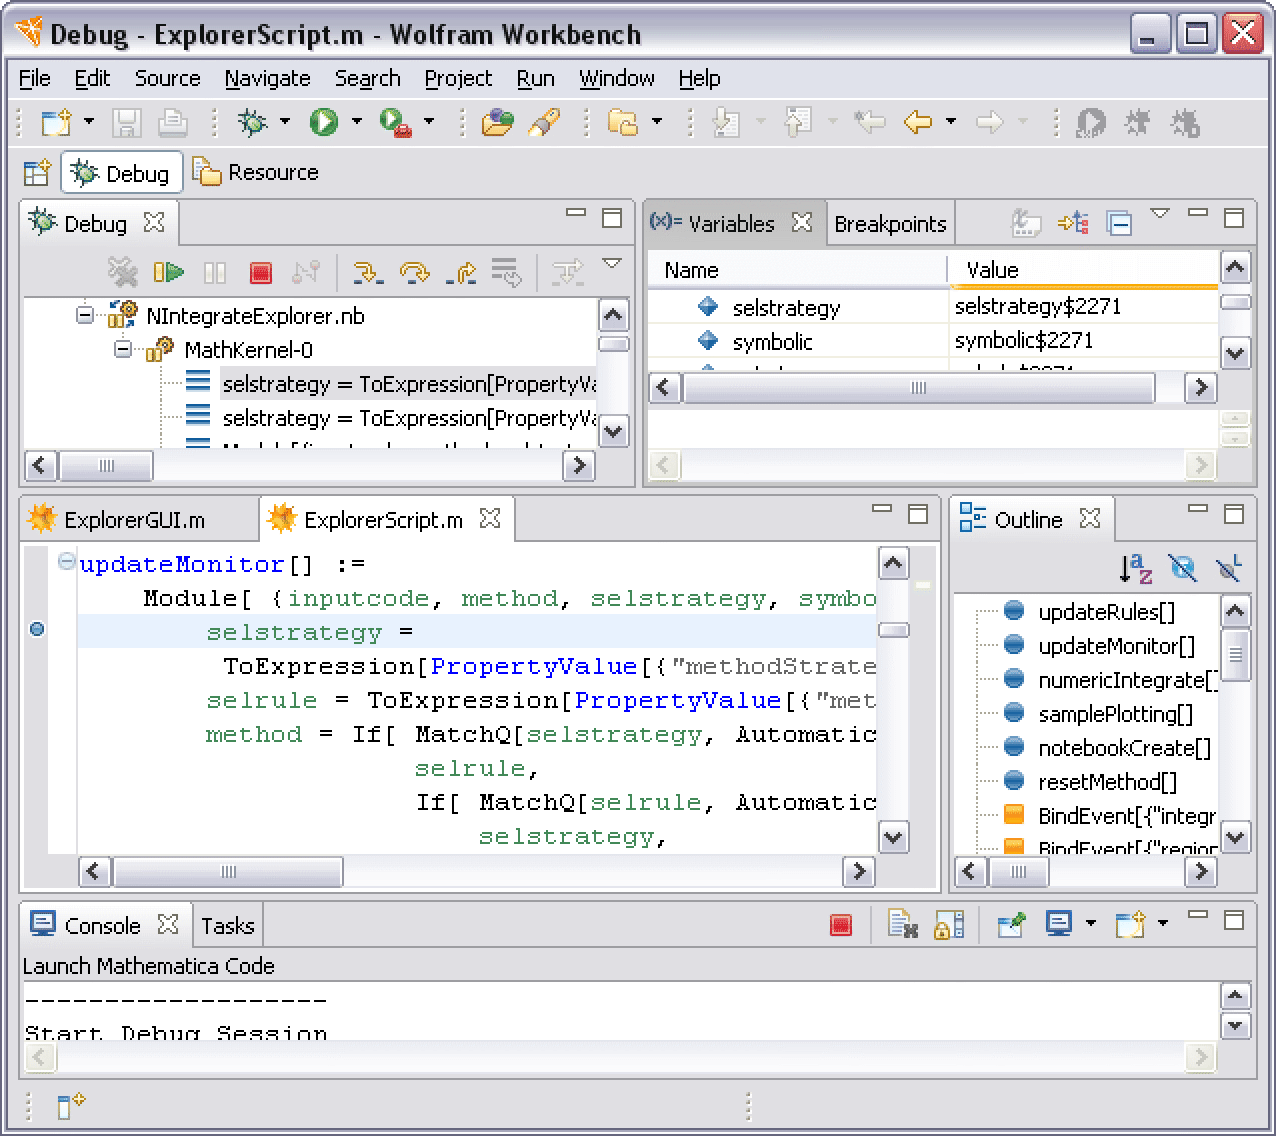The height and width of the screenshot is (1138, 1278).
Task: Collapse the NIntegrateExplorer.nb tree node
Action: [85, 315]
